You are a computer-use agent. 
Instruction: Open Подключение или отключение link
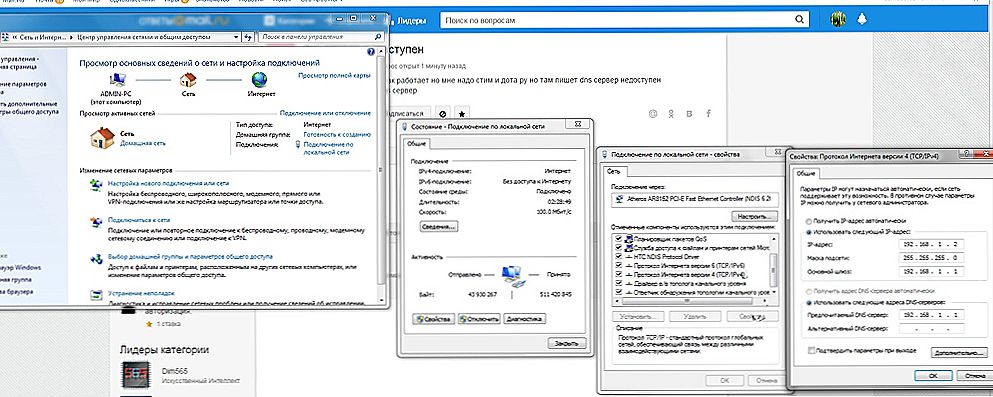326,113
